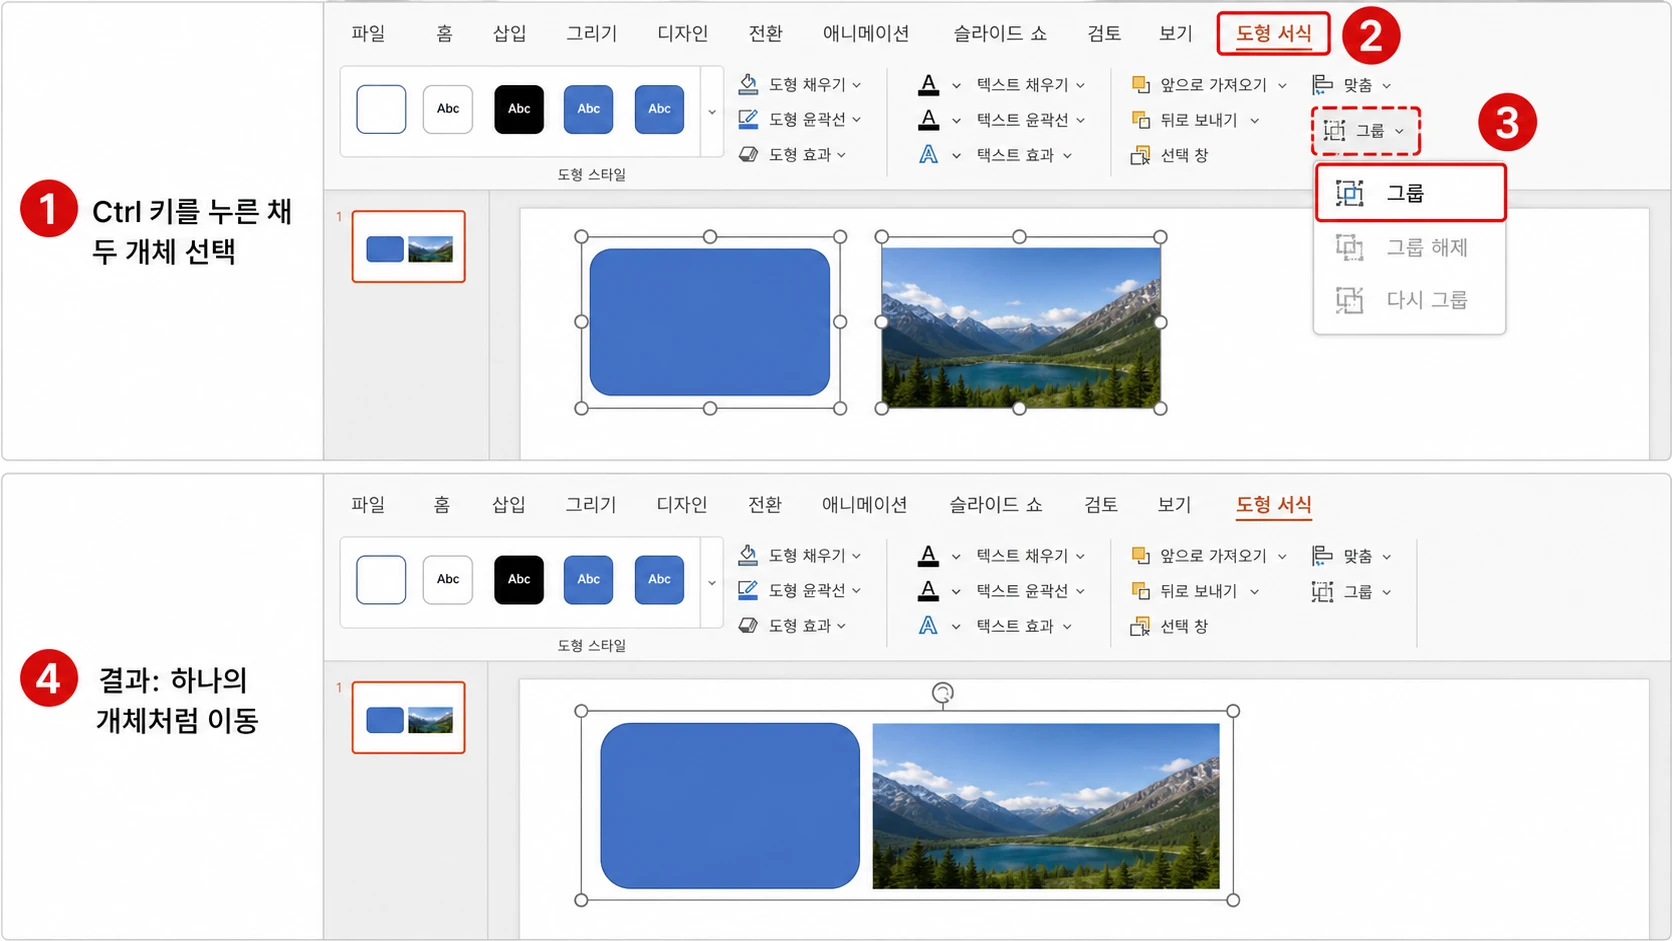
Task: Expand the 뒤로 보내기 arrow in lower ribbon
Action: coord(1254,591)
